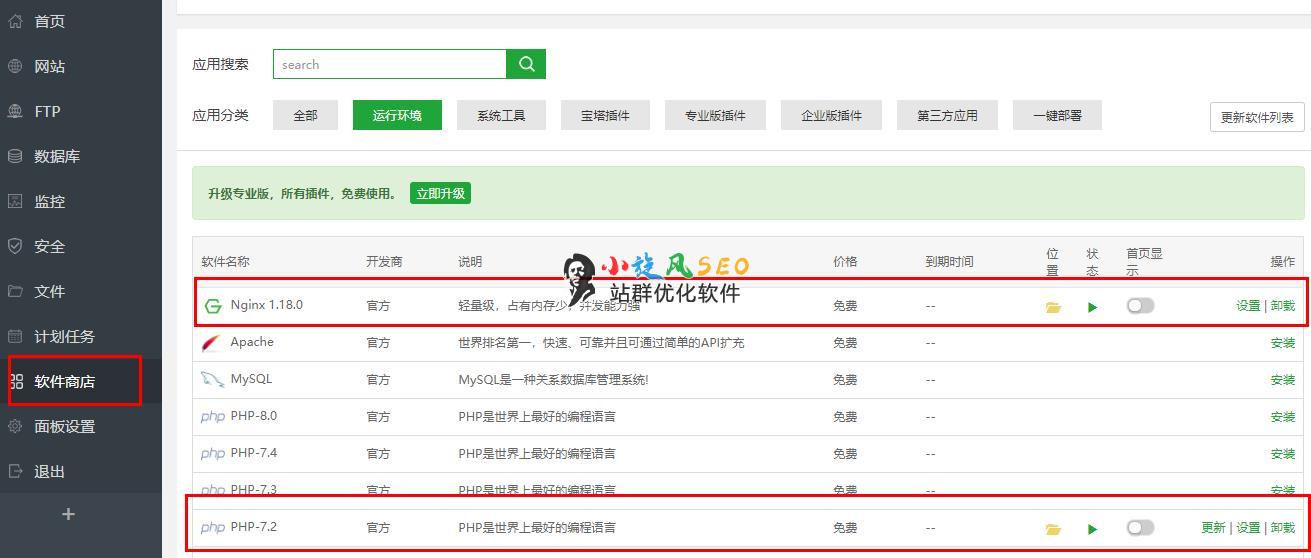Click the folder icon beside 文件

(x=15, y=291)
